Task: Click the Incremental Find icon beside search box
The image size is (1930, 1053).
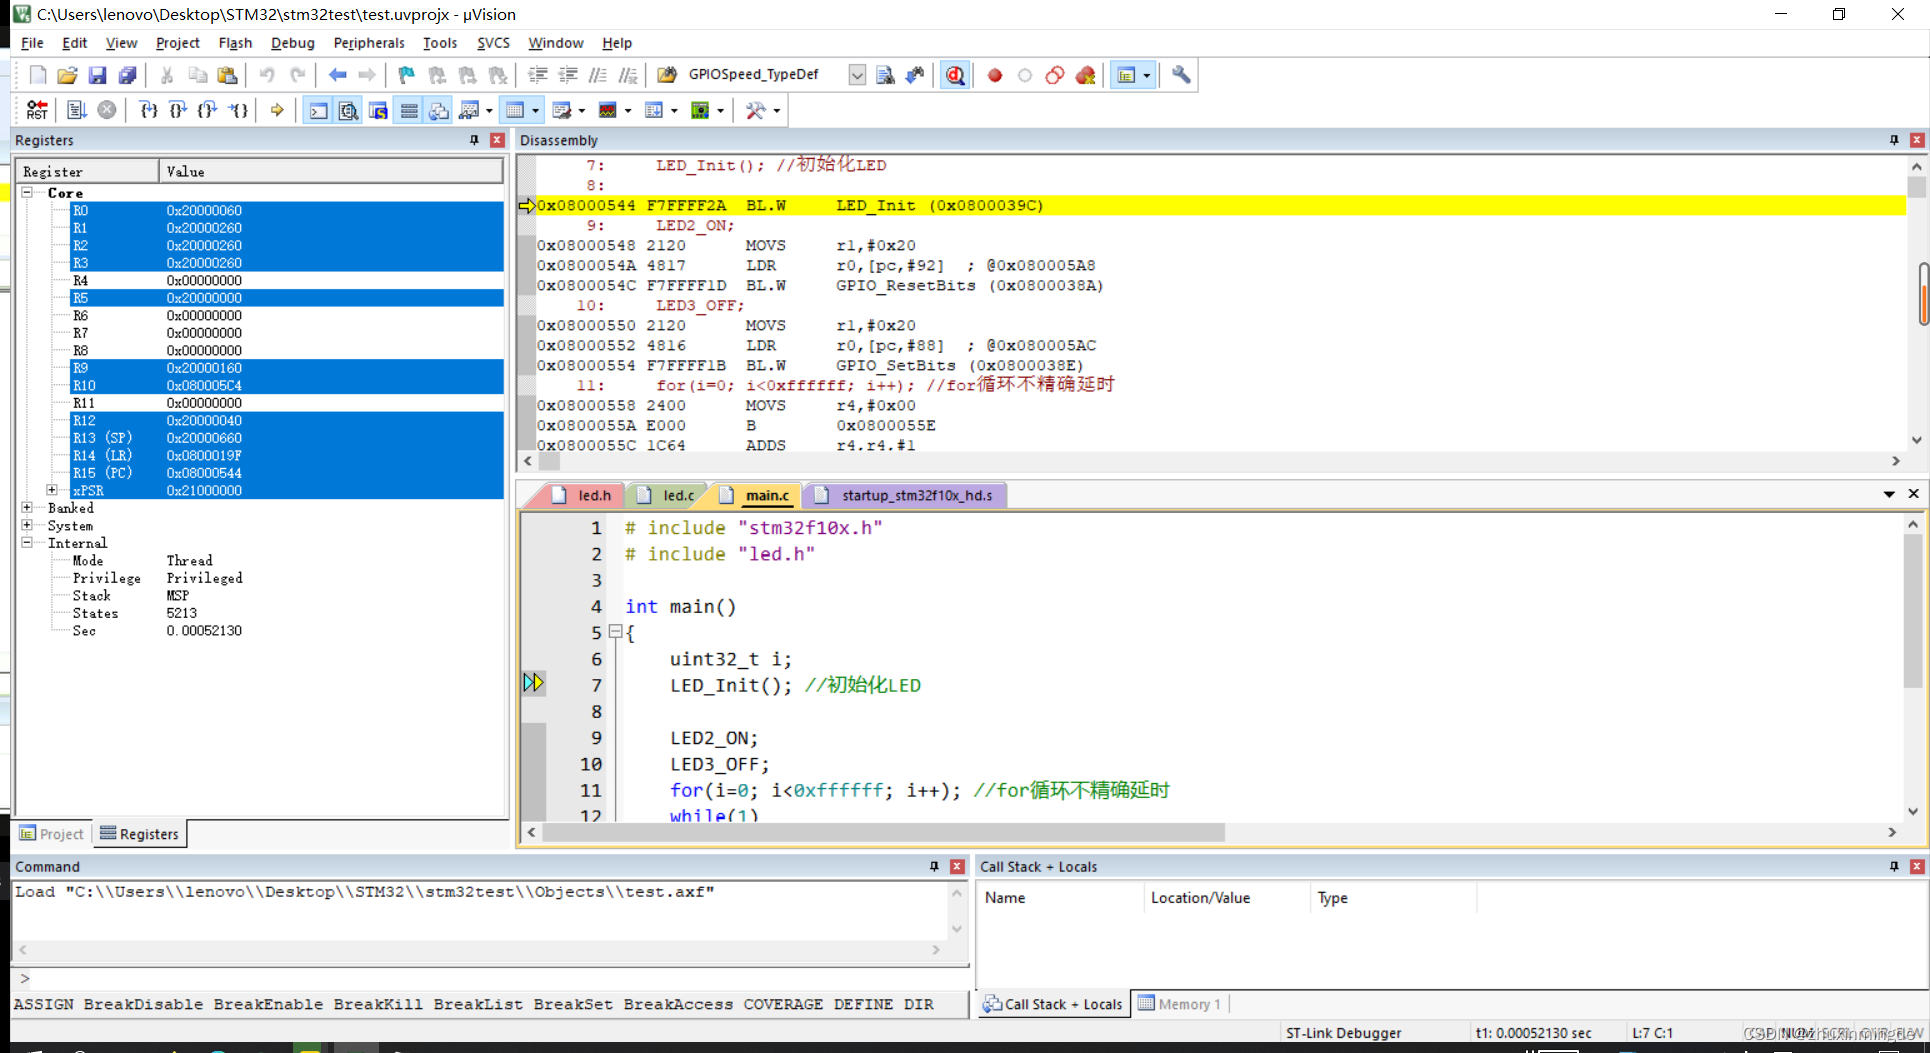Action: pyautogui.click(x=915, y=75)
